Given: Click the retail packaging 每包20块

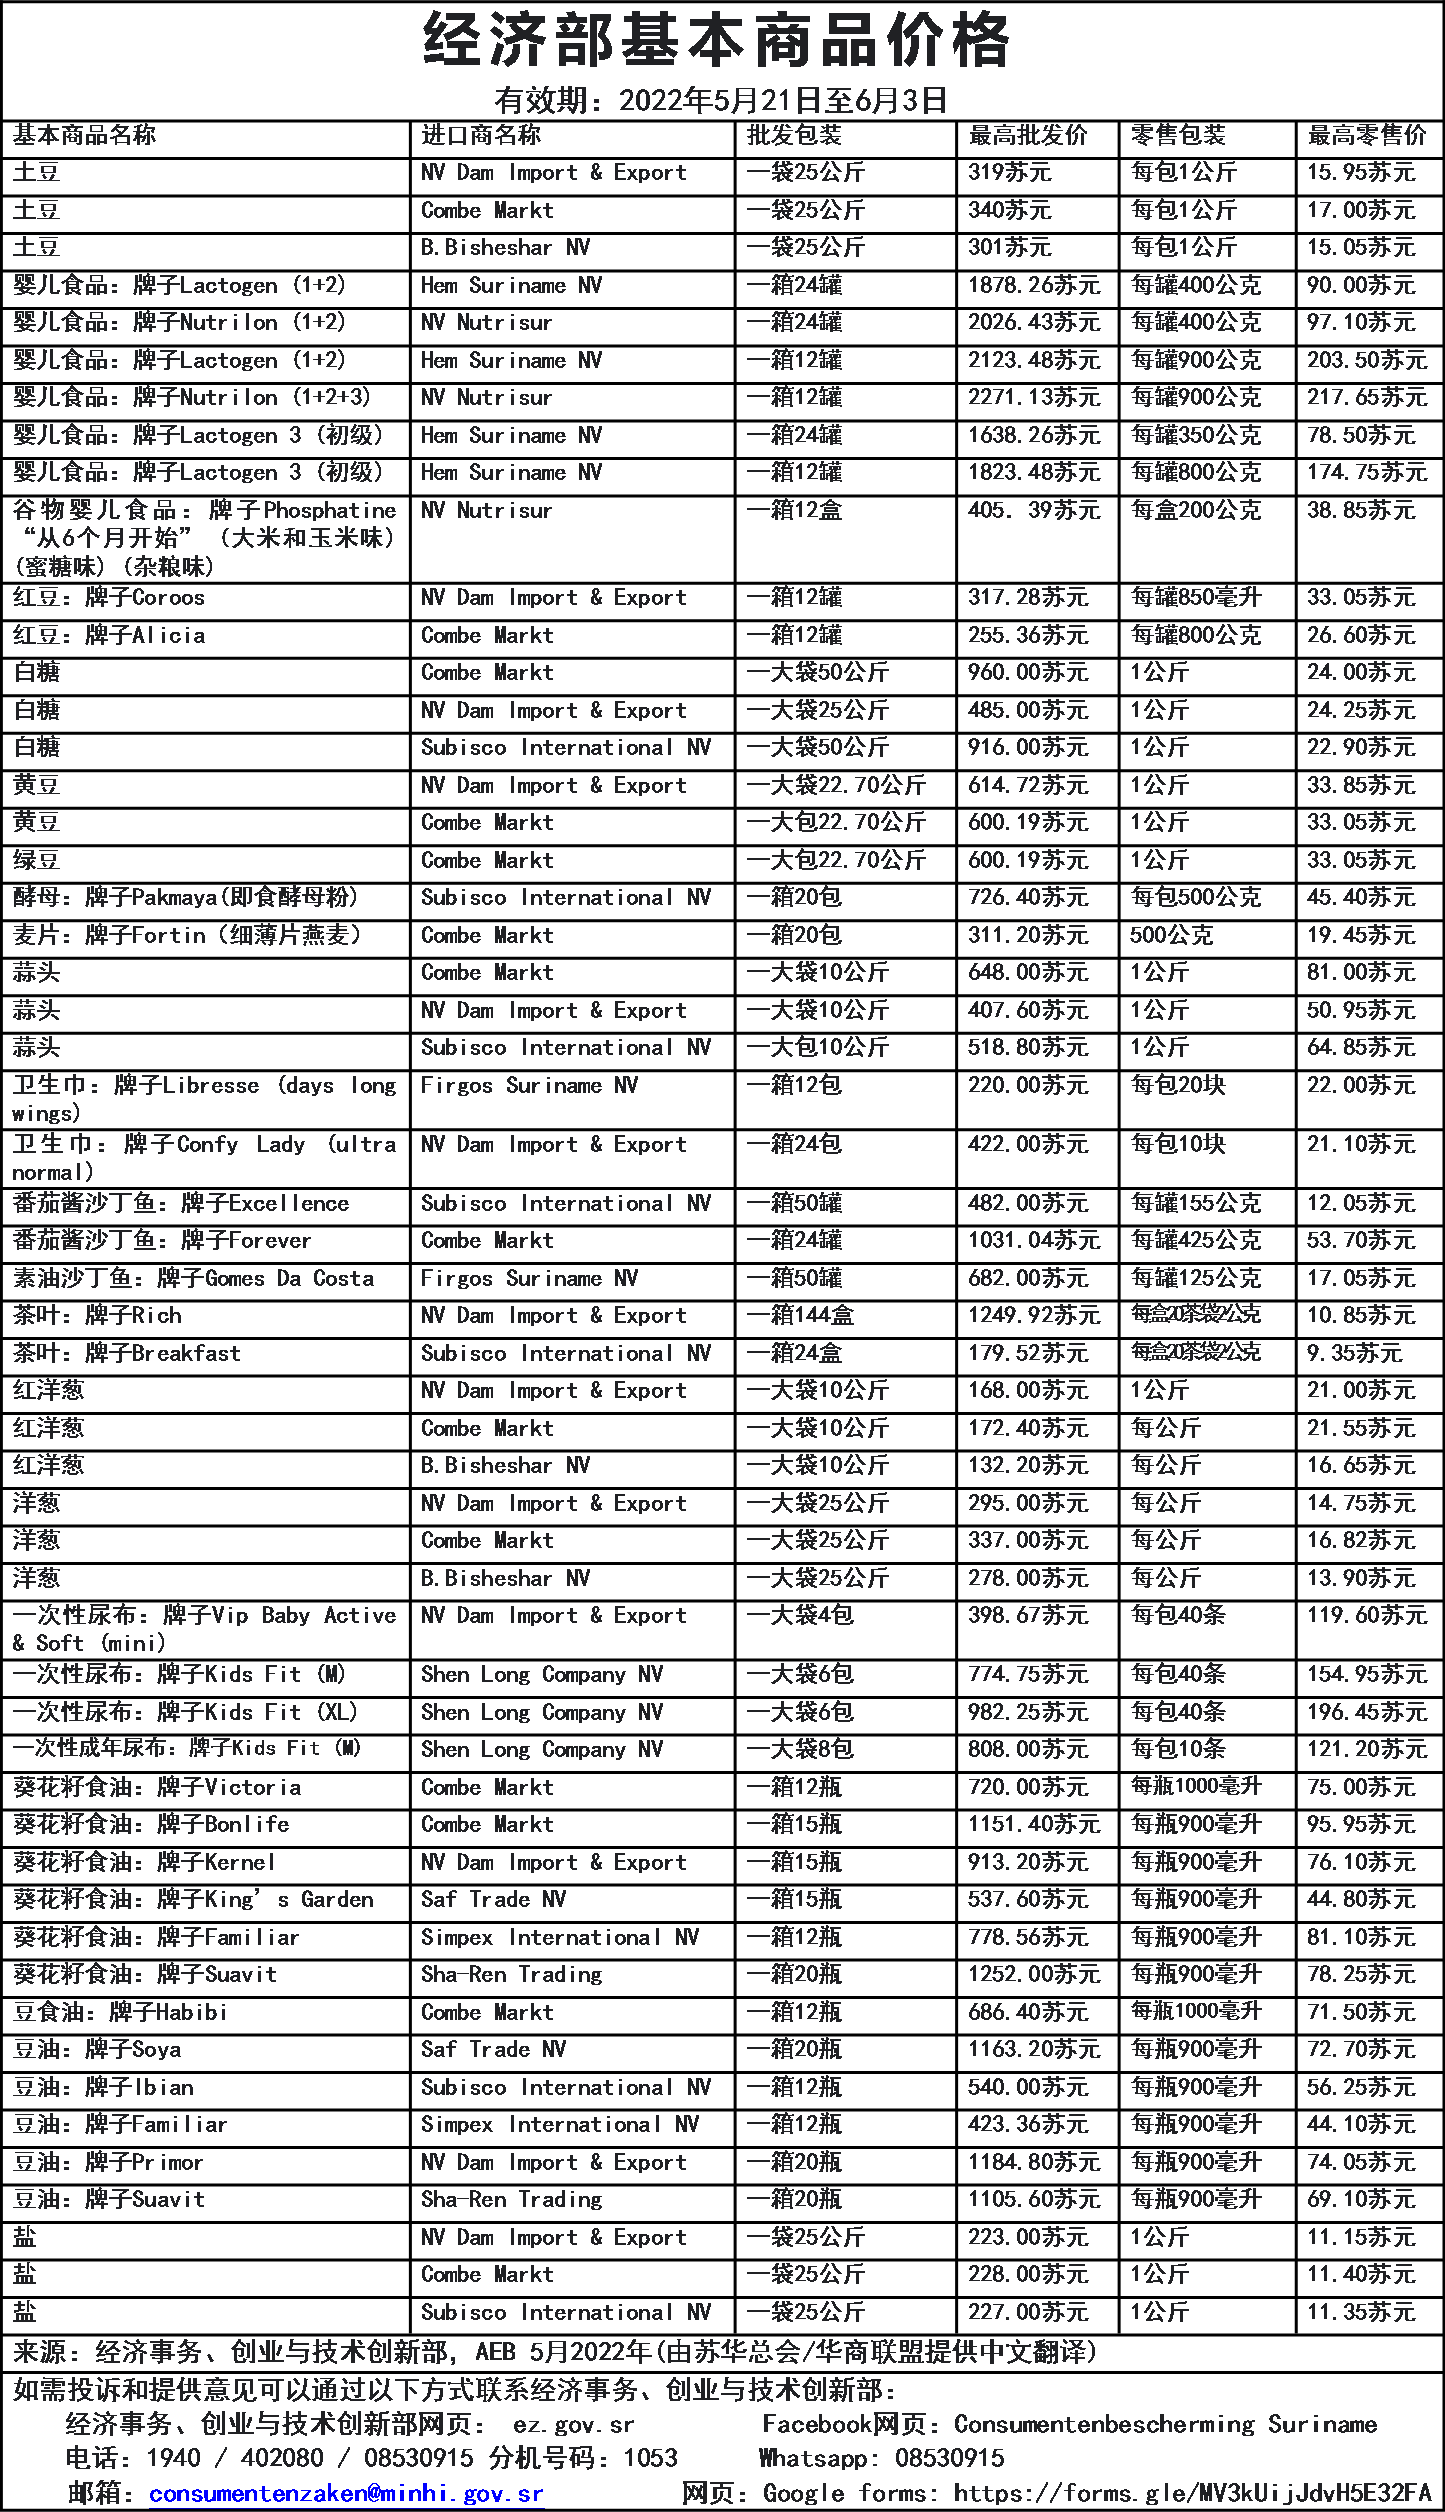Looking at the screenshot, I should tap(1178, 1085).
